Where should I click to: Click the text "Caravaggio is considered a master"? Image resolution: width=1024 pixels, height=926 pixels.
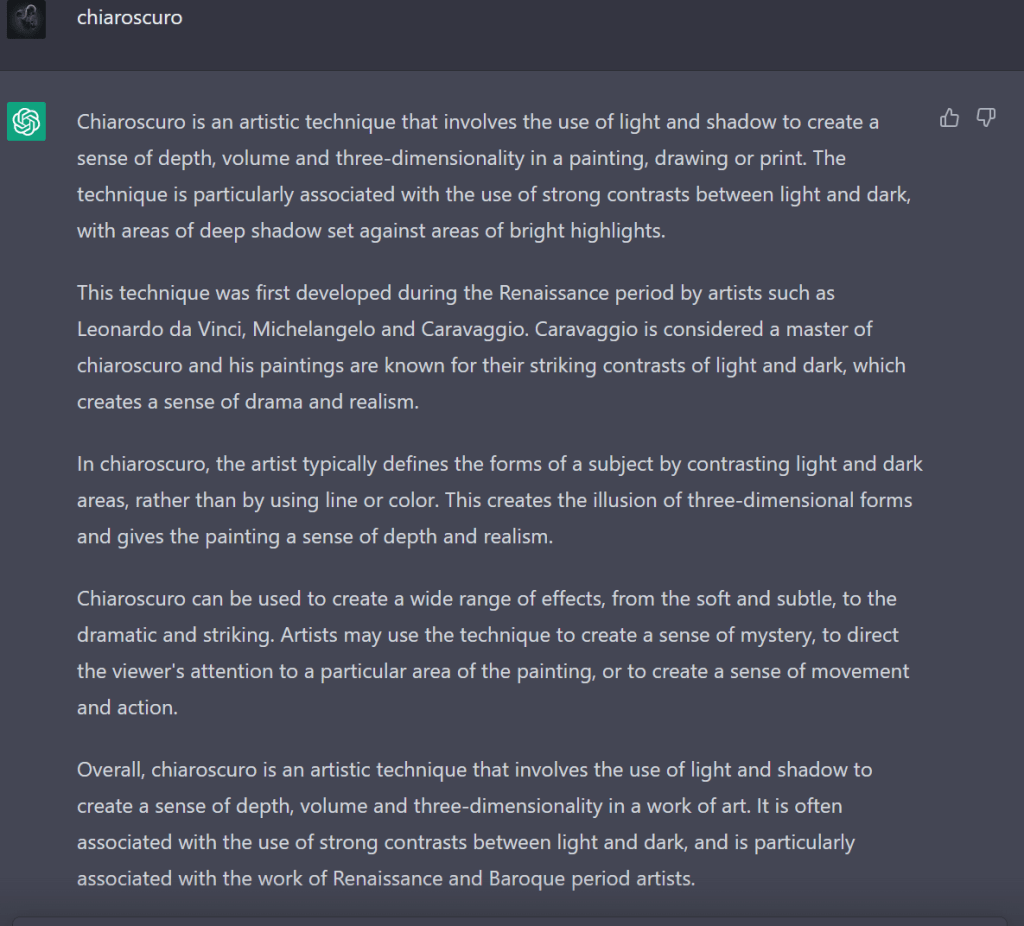tap(641, 329)
